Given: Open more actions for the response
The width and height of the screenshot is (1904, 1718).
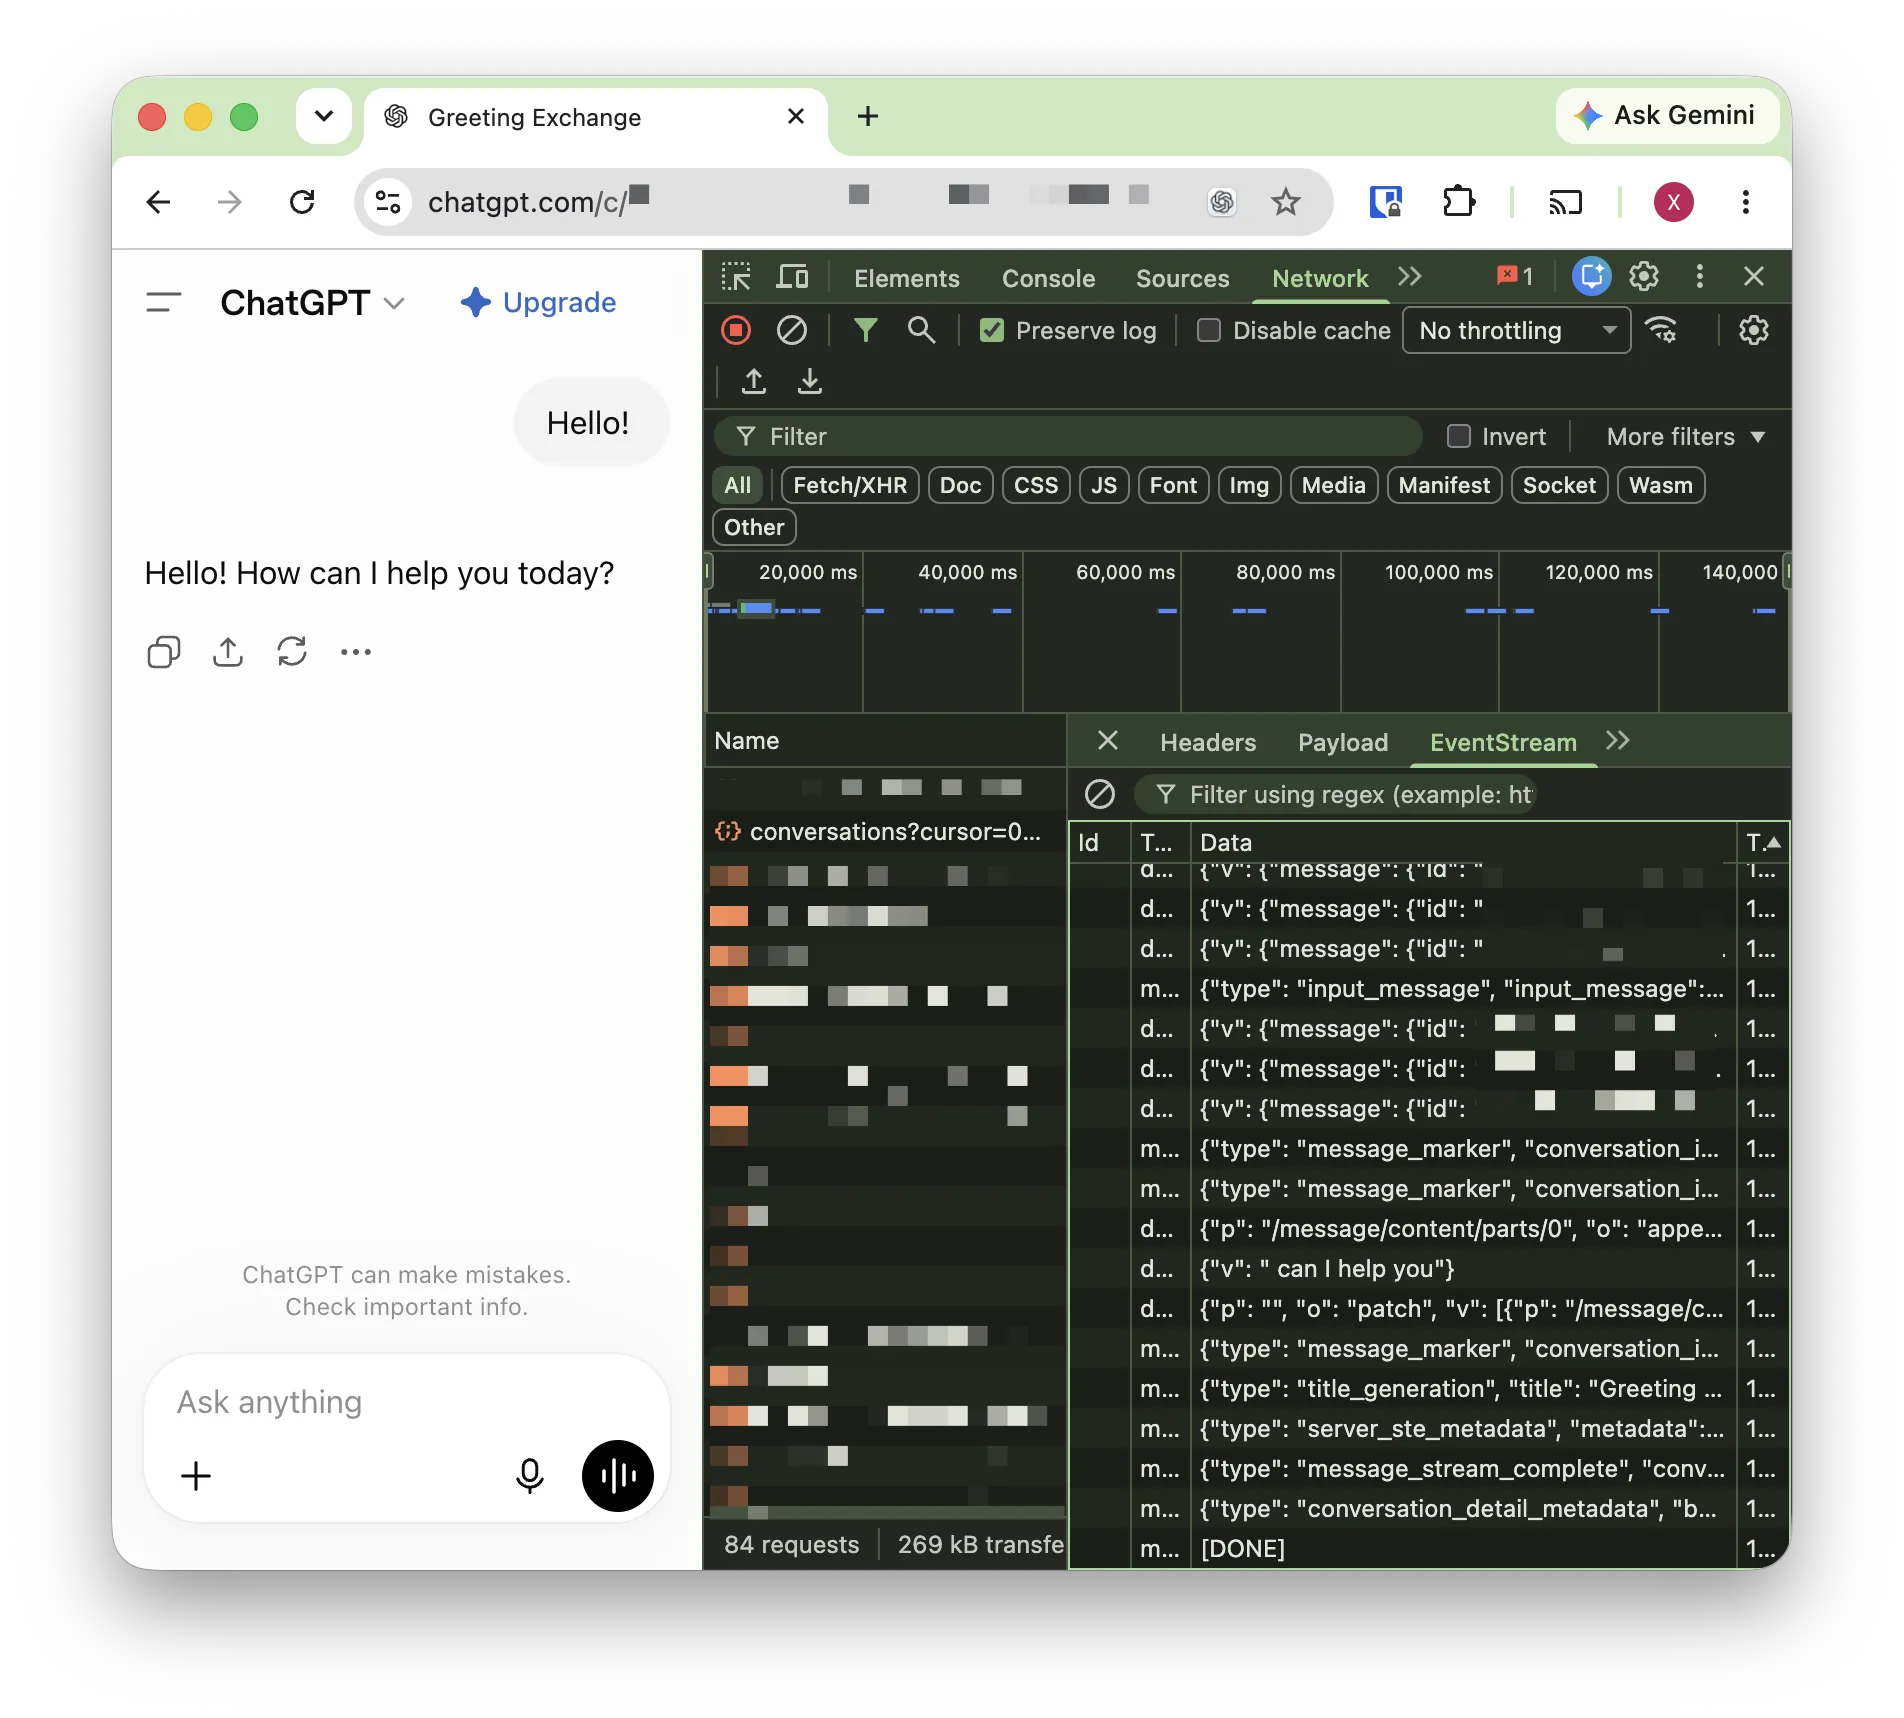Looking at the screenshot, I should point(356,652).
